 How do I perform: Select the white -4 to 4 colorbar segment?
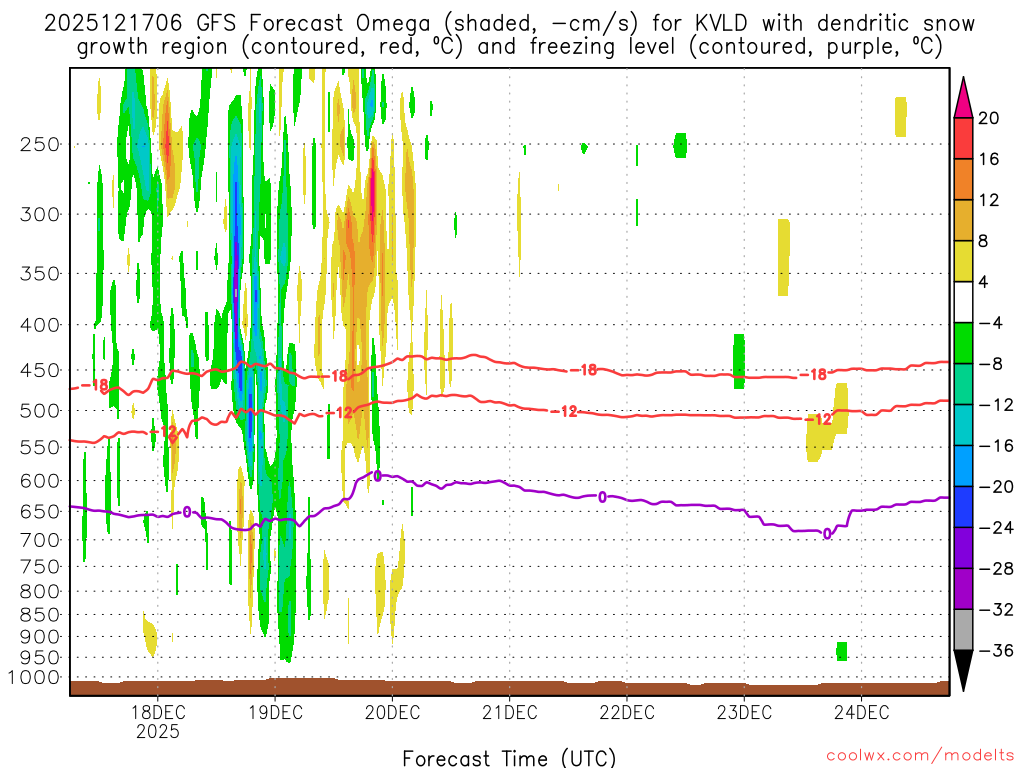click(963, 302)
